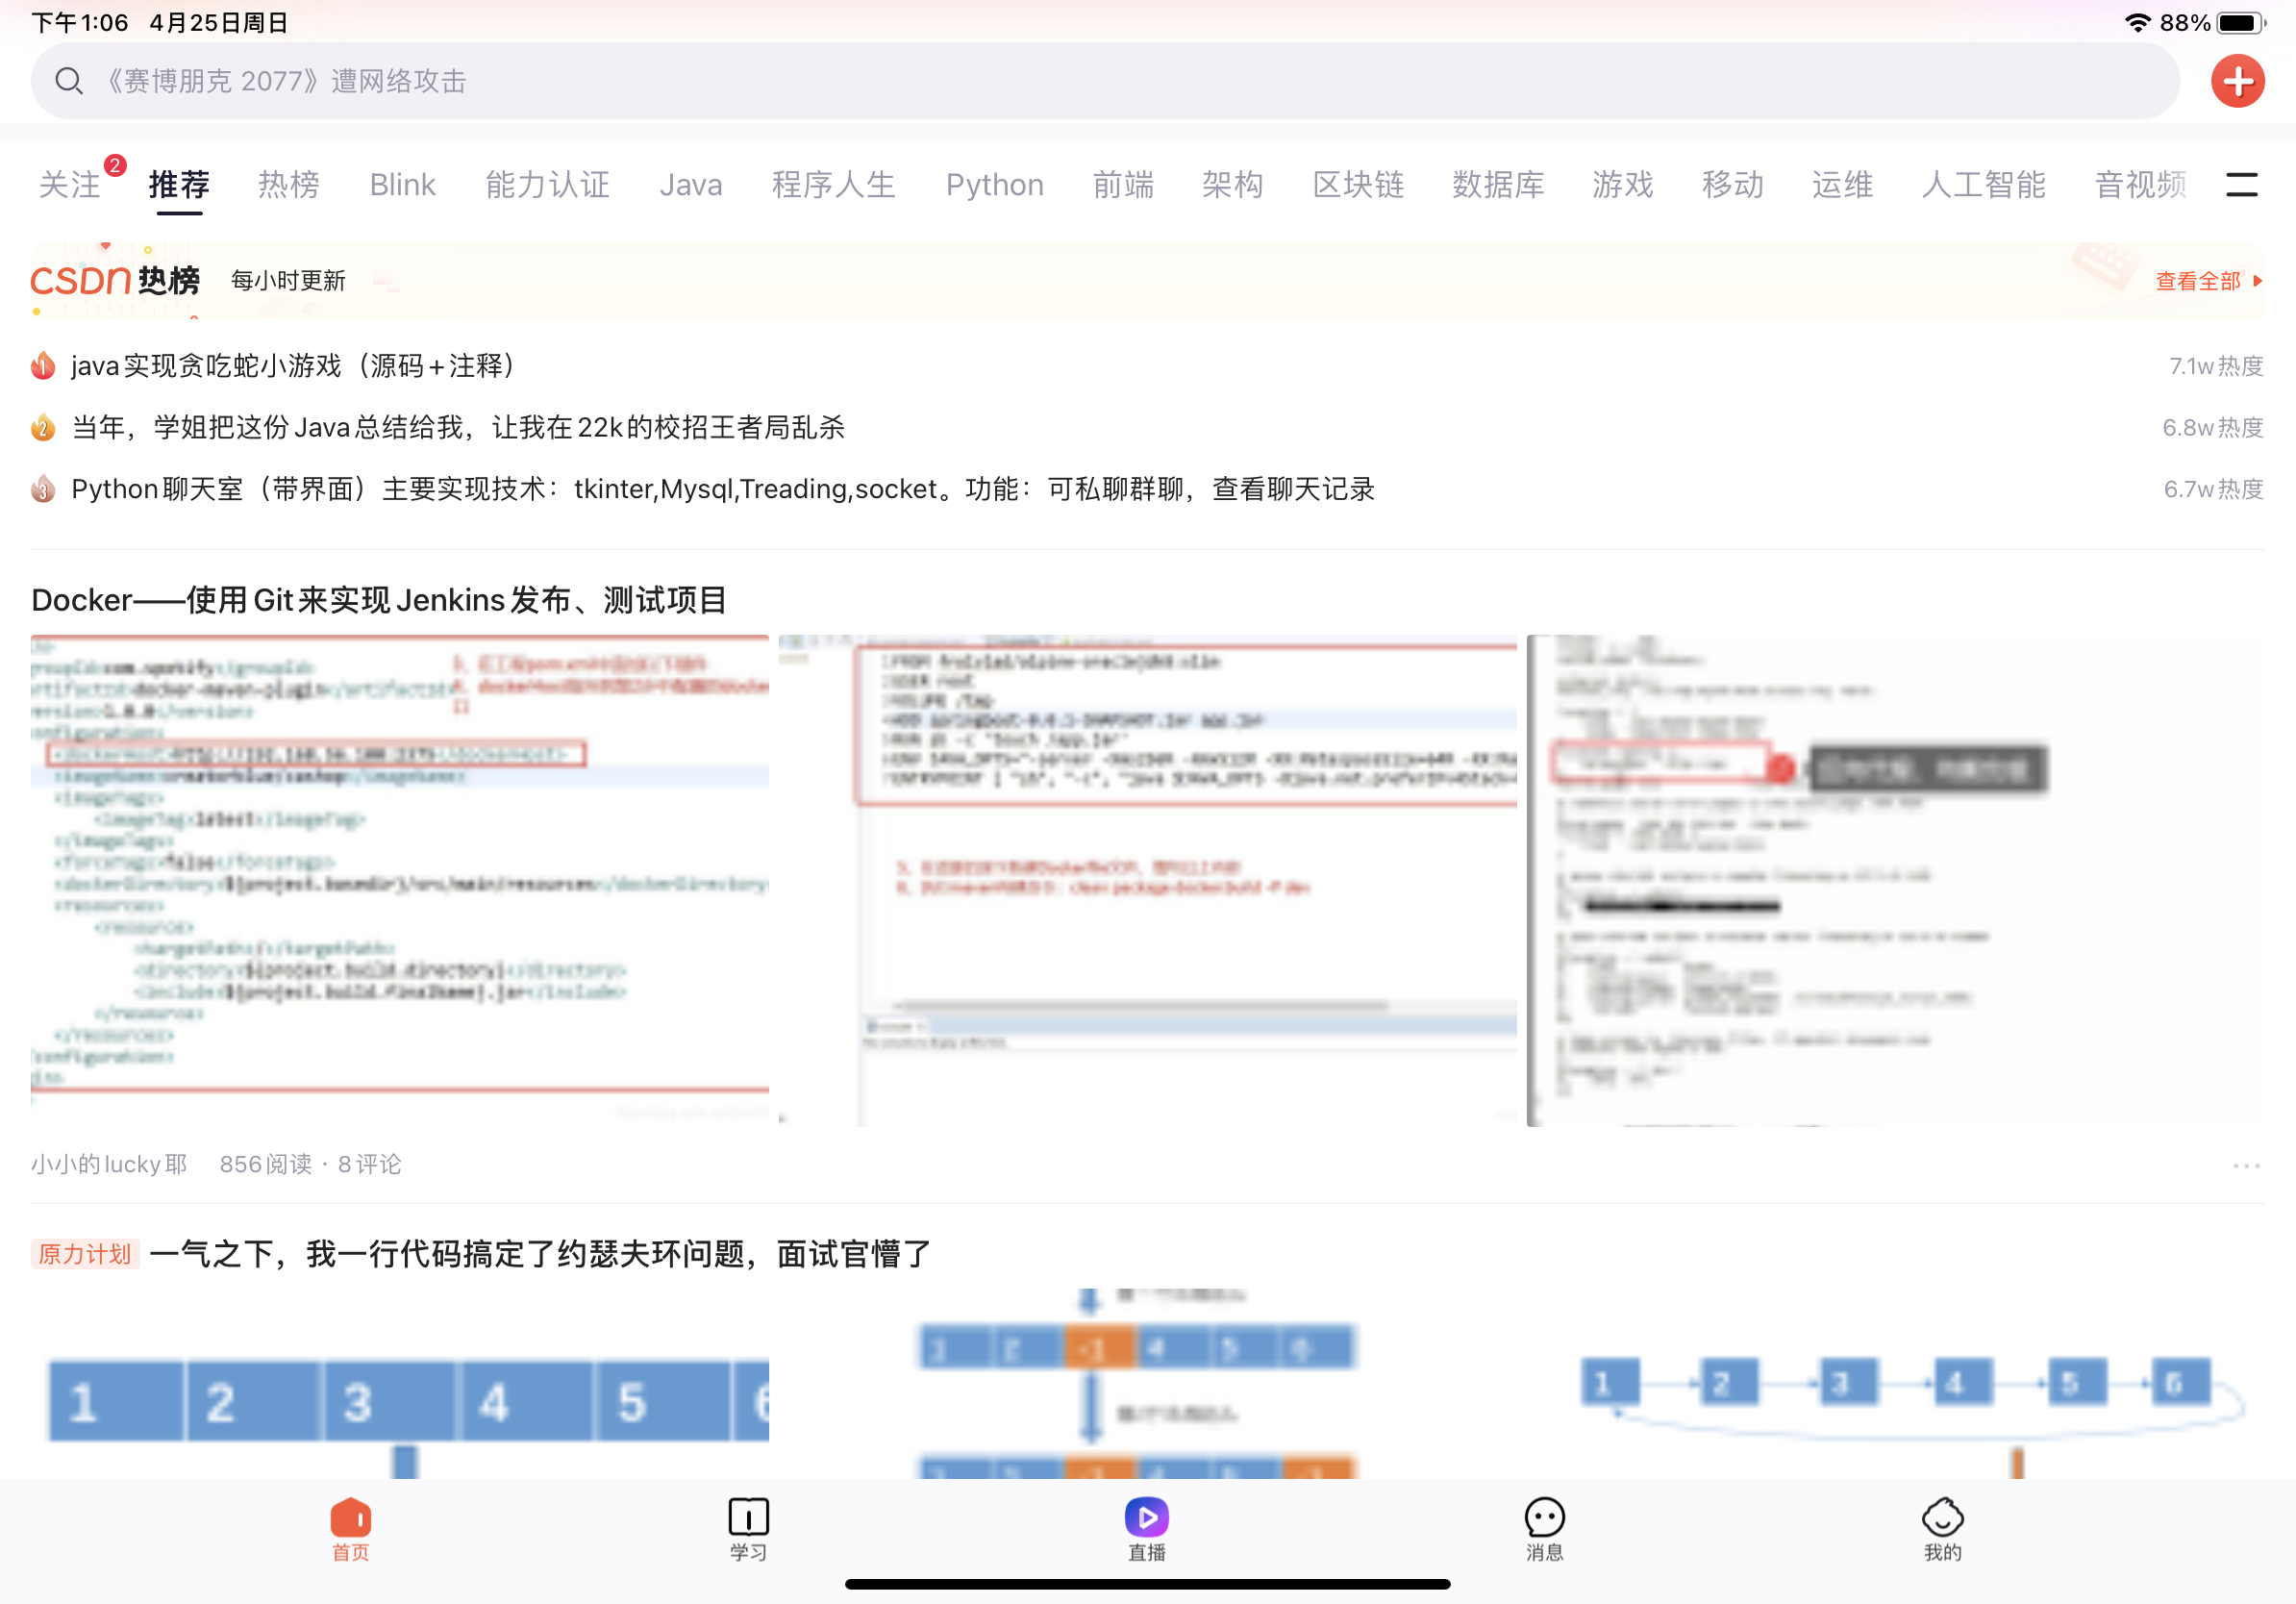Viewport: 2296px width, 1604px height.
Task: Open the first Docker article thumbnail
Action: 400,880
